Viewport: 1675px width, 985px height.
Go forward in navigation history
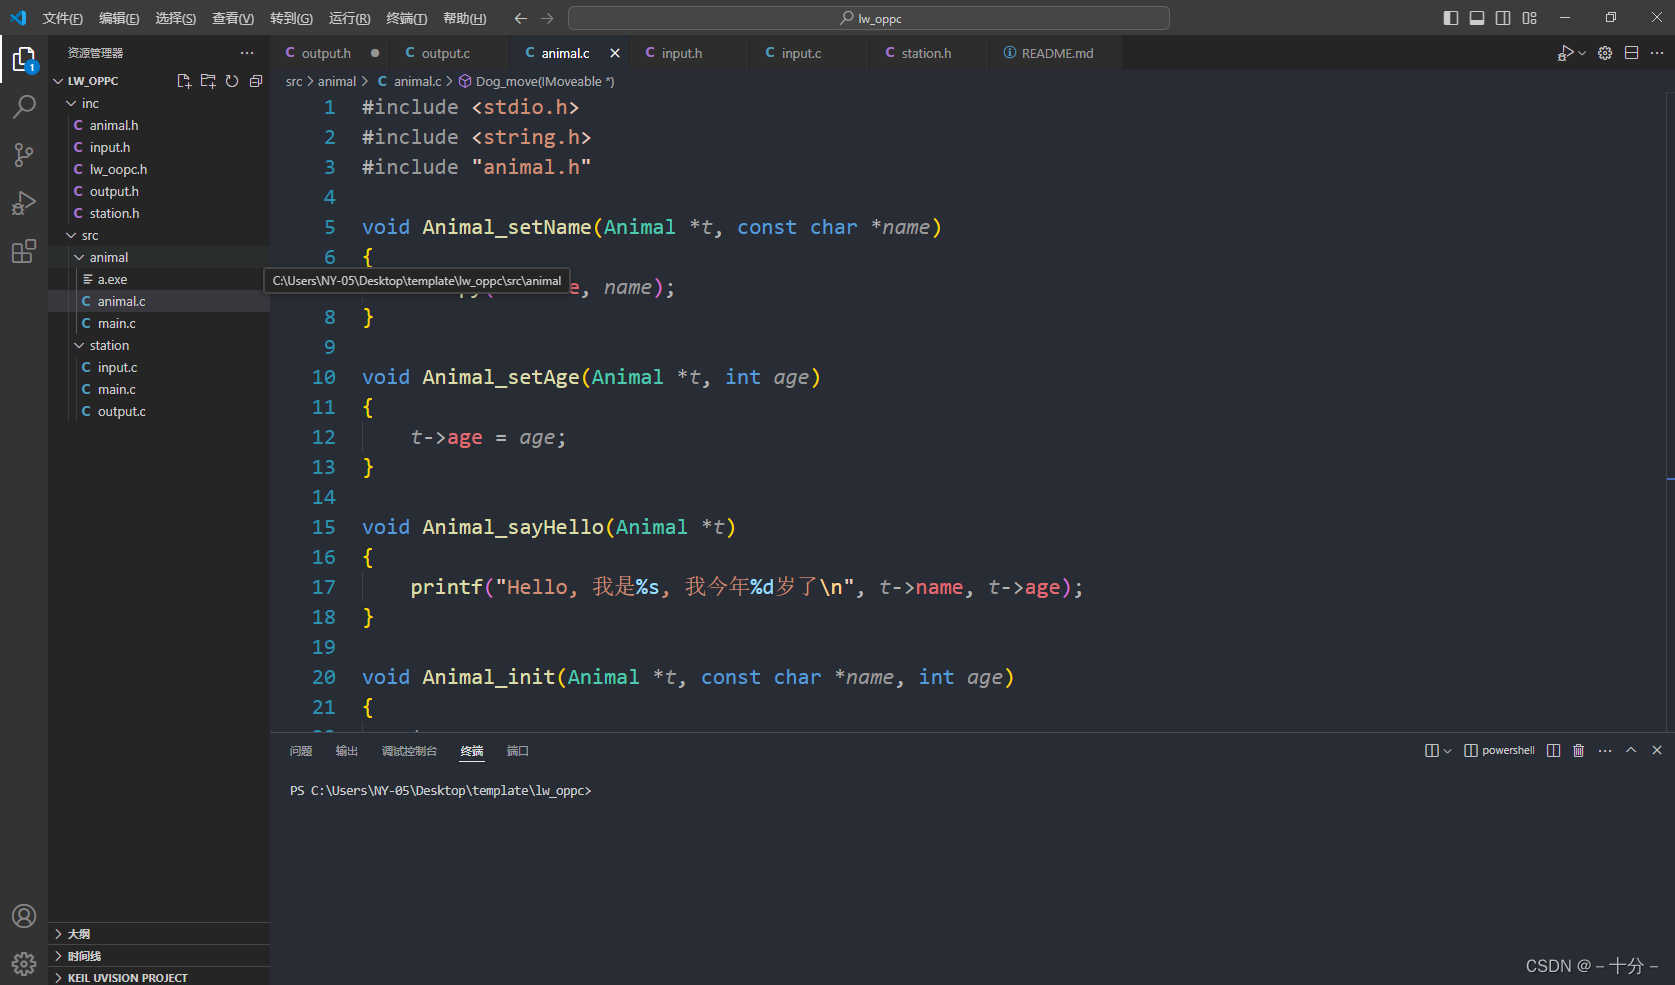pyautogui.click(x=547, y=18)
